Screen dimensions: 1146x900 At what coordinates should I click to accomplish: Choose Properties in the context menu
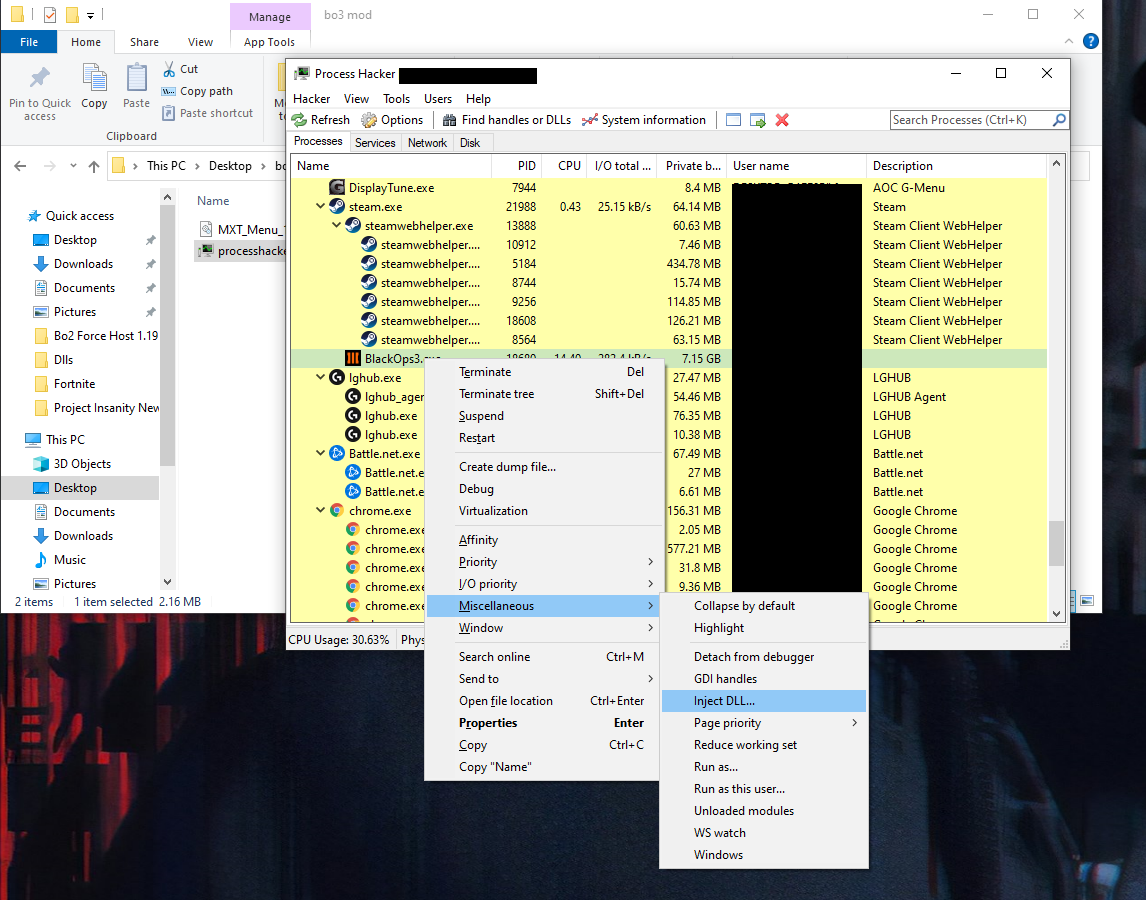point(488,723)
